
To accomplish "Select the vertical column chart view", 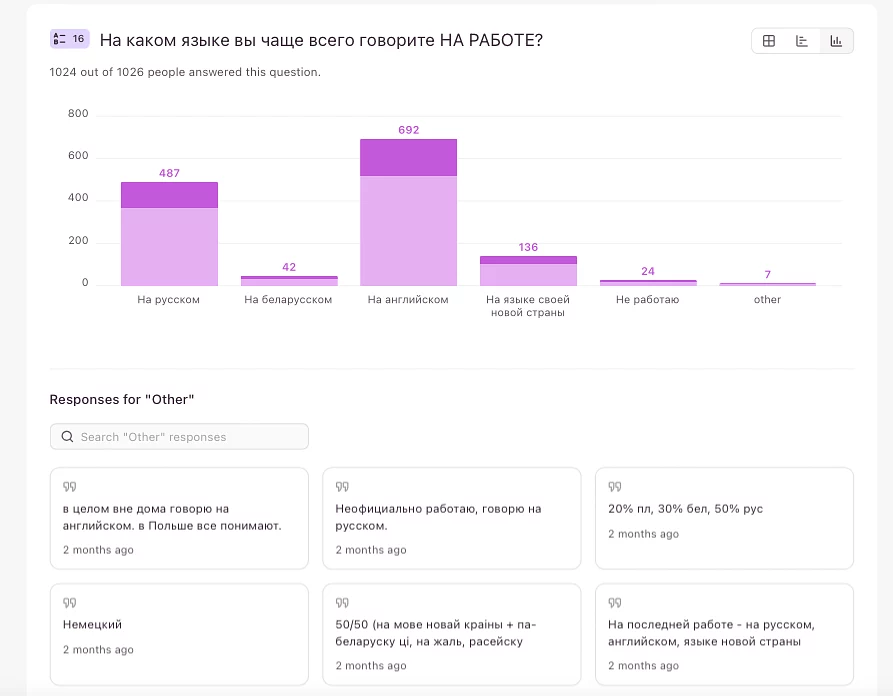I will pos(836,41).
